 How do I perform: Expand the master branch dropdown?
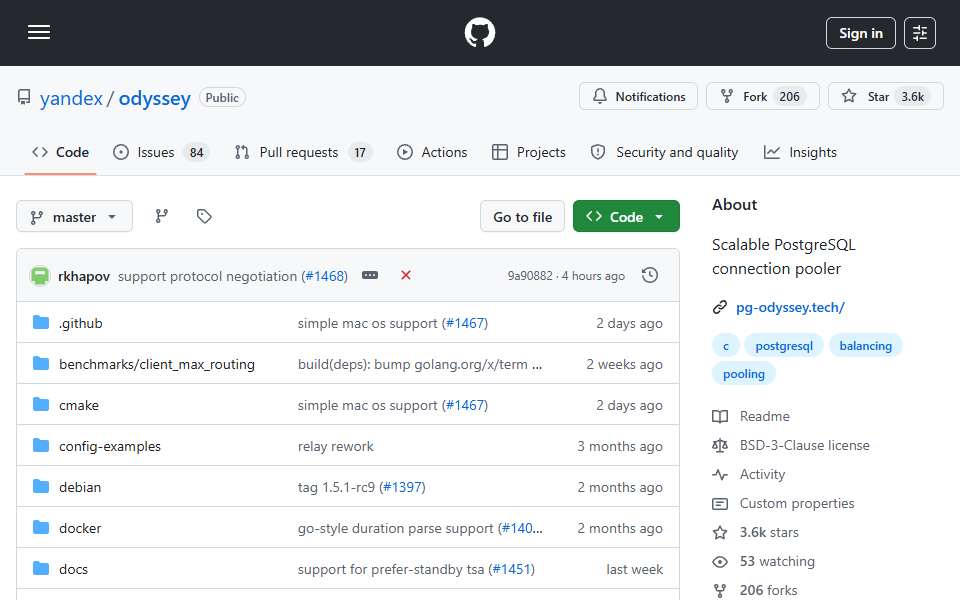(74, 217)
